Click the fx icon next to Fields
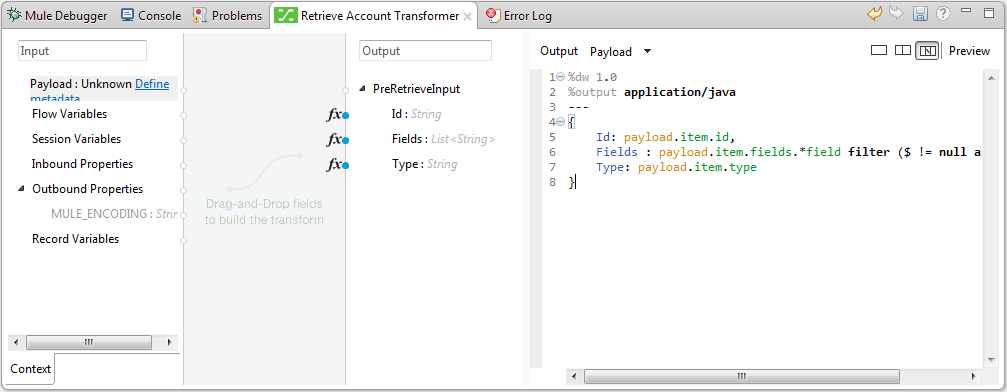Screen dimensions: 1007x392 (x=334, y=140)
